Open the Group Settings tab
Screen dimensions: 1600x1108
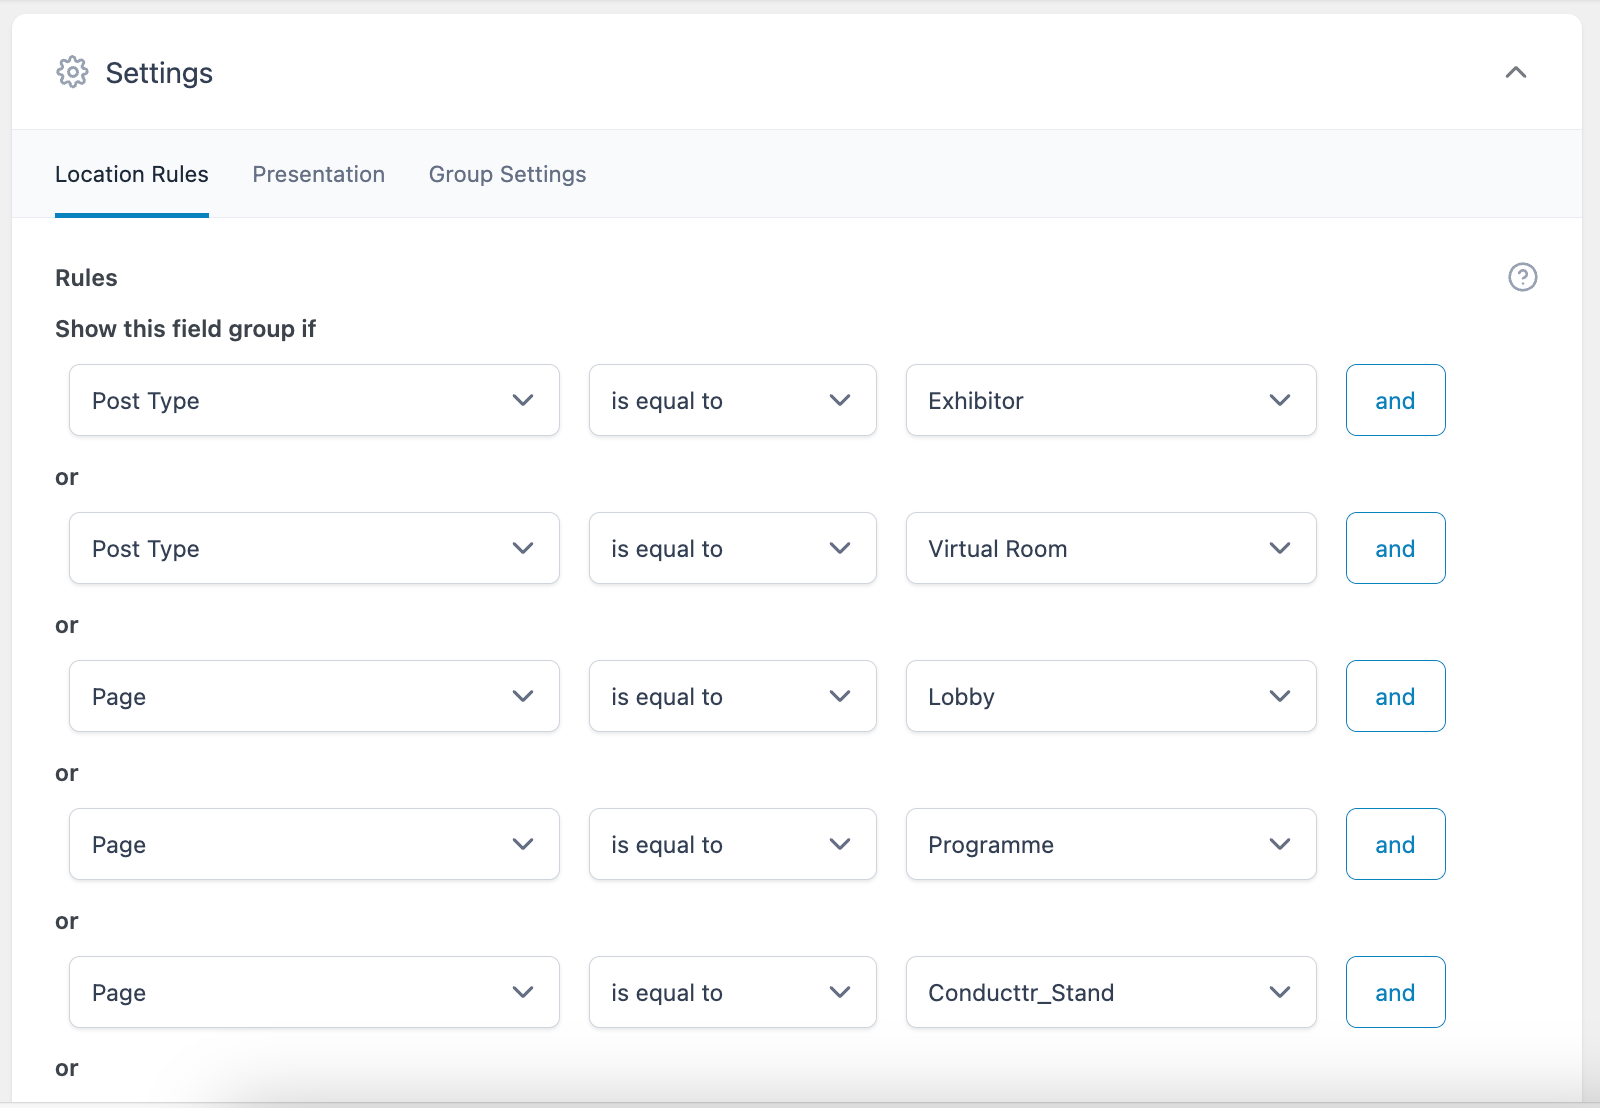(x=507, y=174)
